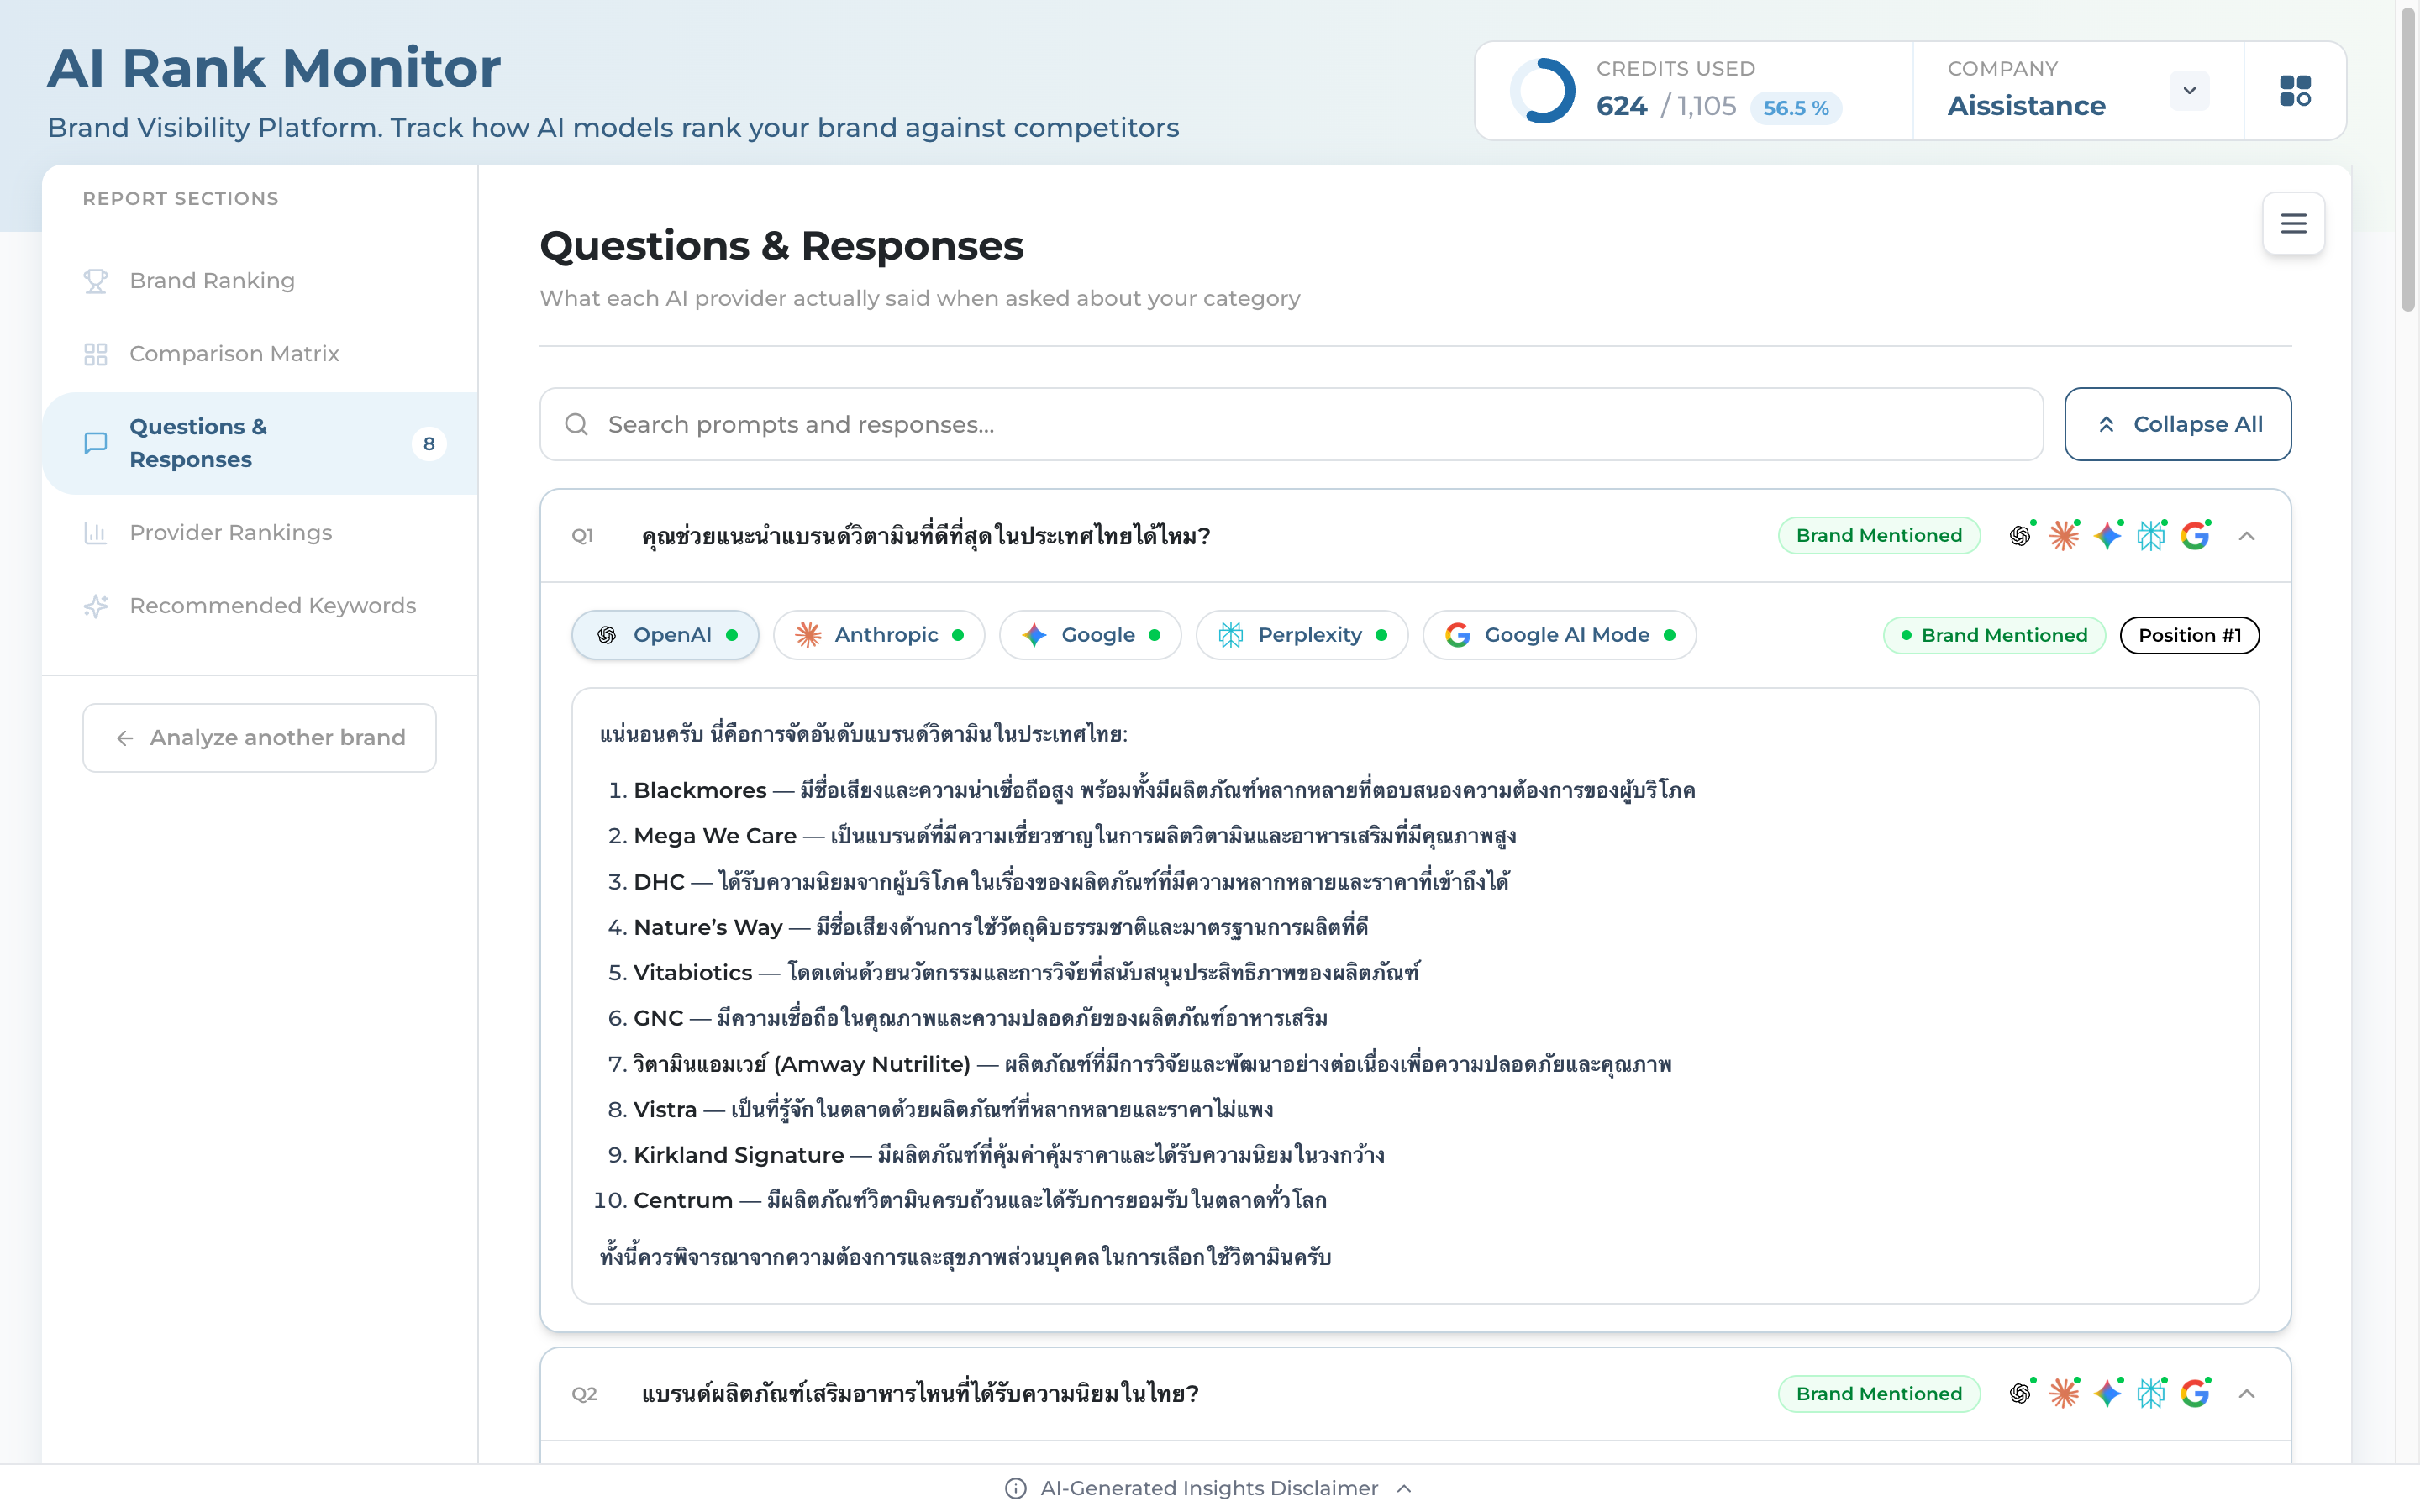This screenshot has height=1512, width=2420.
Task: Click the Anthropic icon in Q1 header
Action: pyautogui.click(x=2064, y=536)
